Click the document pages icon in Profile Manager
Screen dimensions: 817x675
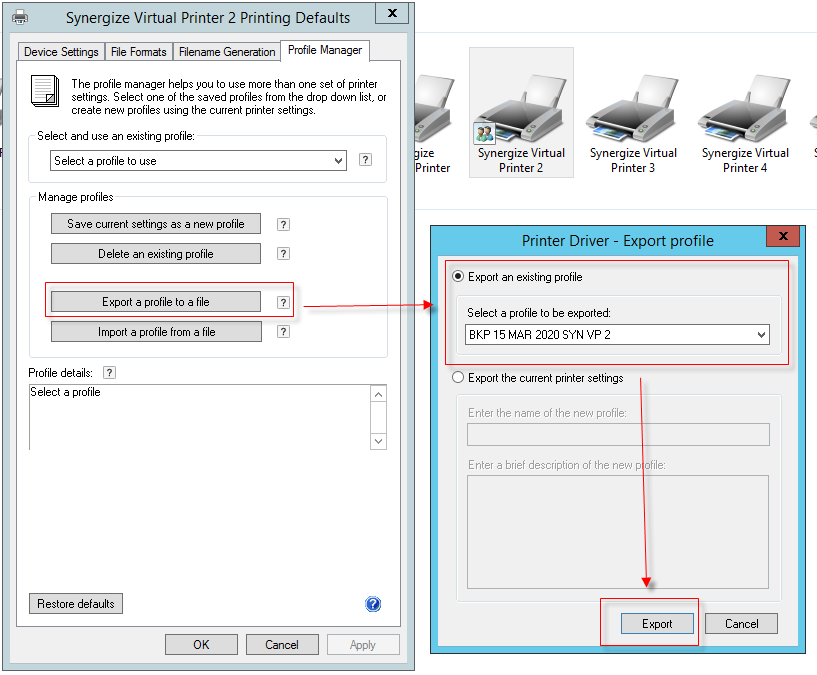(x=45, y=91)
